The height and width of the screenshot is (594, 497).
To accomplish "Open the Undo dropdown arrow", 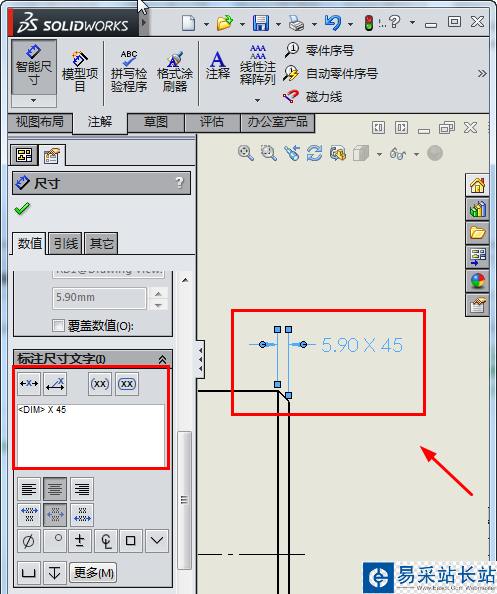I will [x=350, y=24].
